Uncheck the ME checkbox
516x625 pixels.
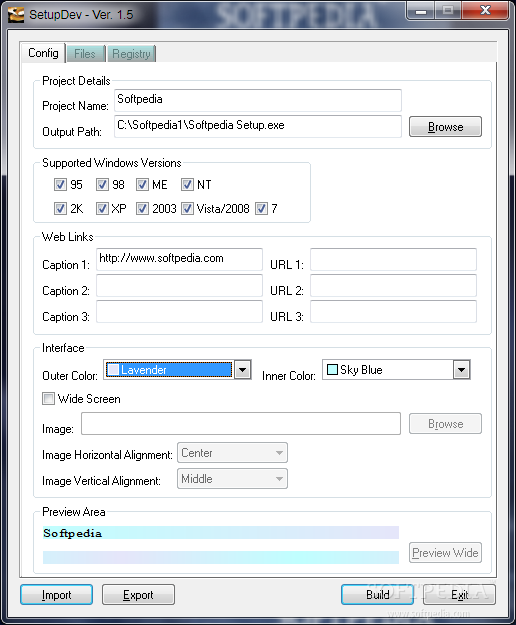point(142,185)
